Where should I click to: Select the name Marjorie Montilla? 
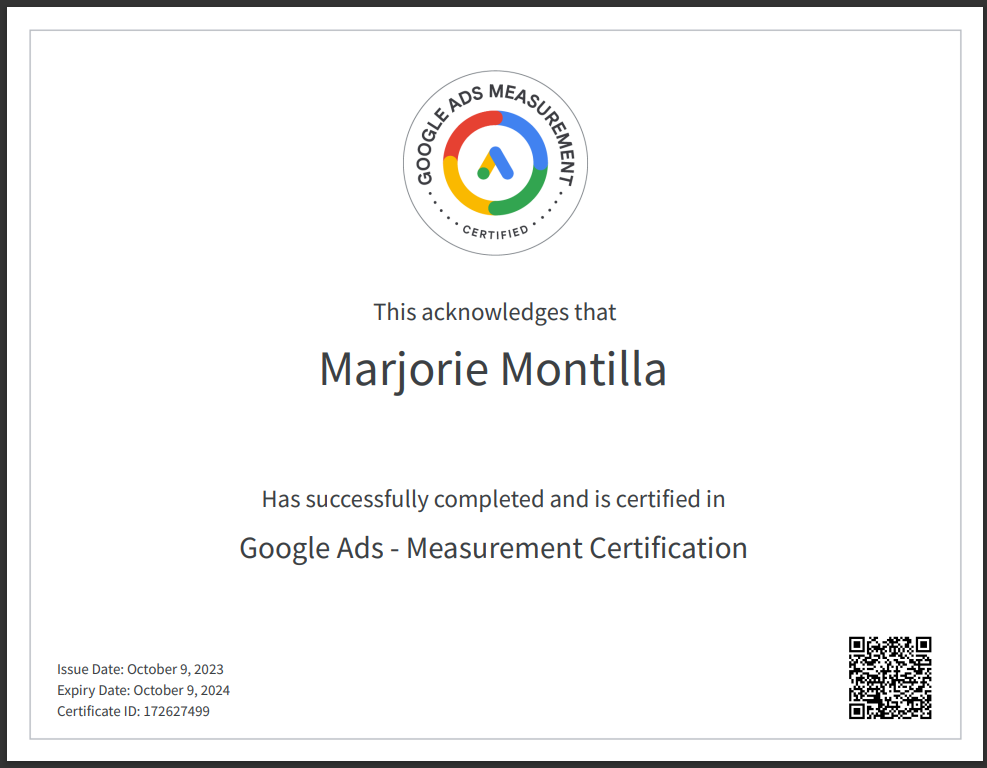click(x=493, y=369)
